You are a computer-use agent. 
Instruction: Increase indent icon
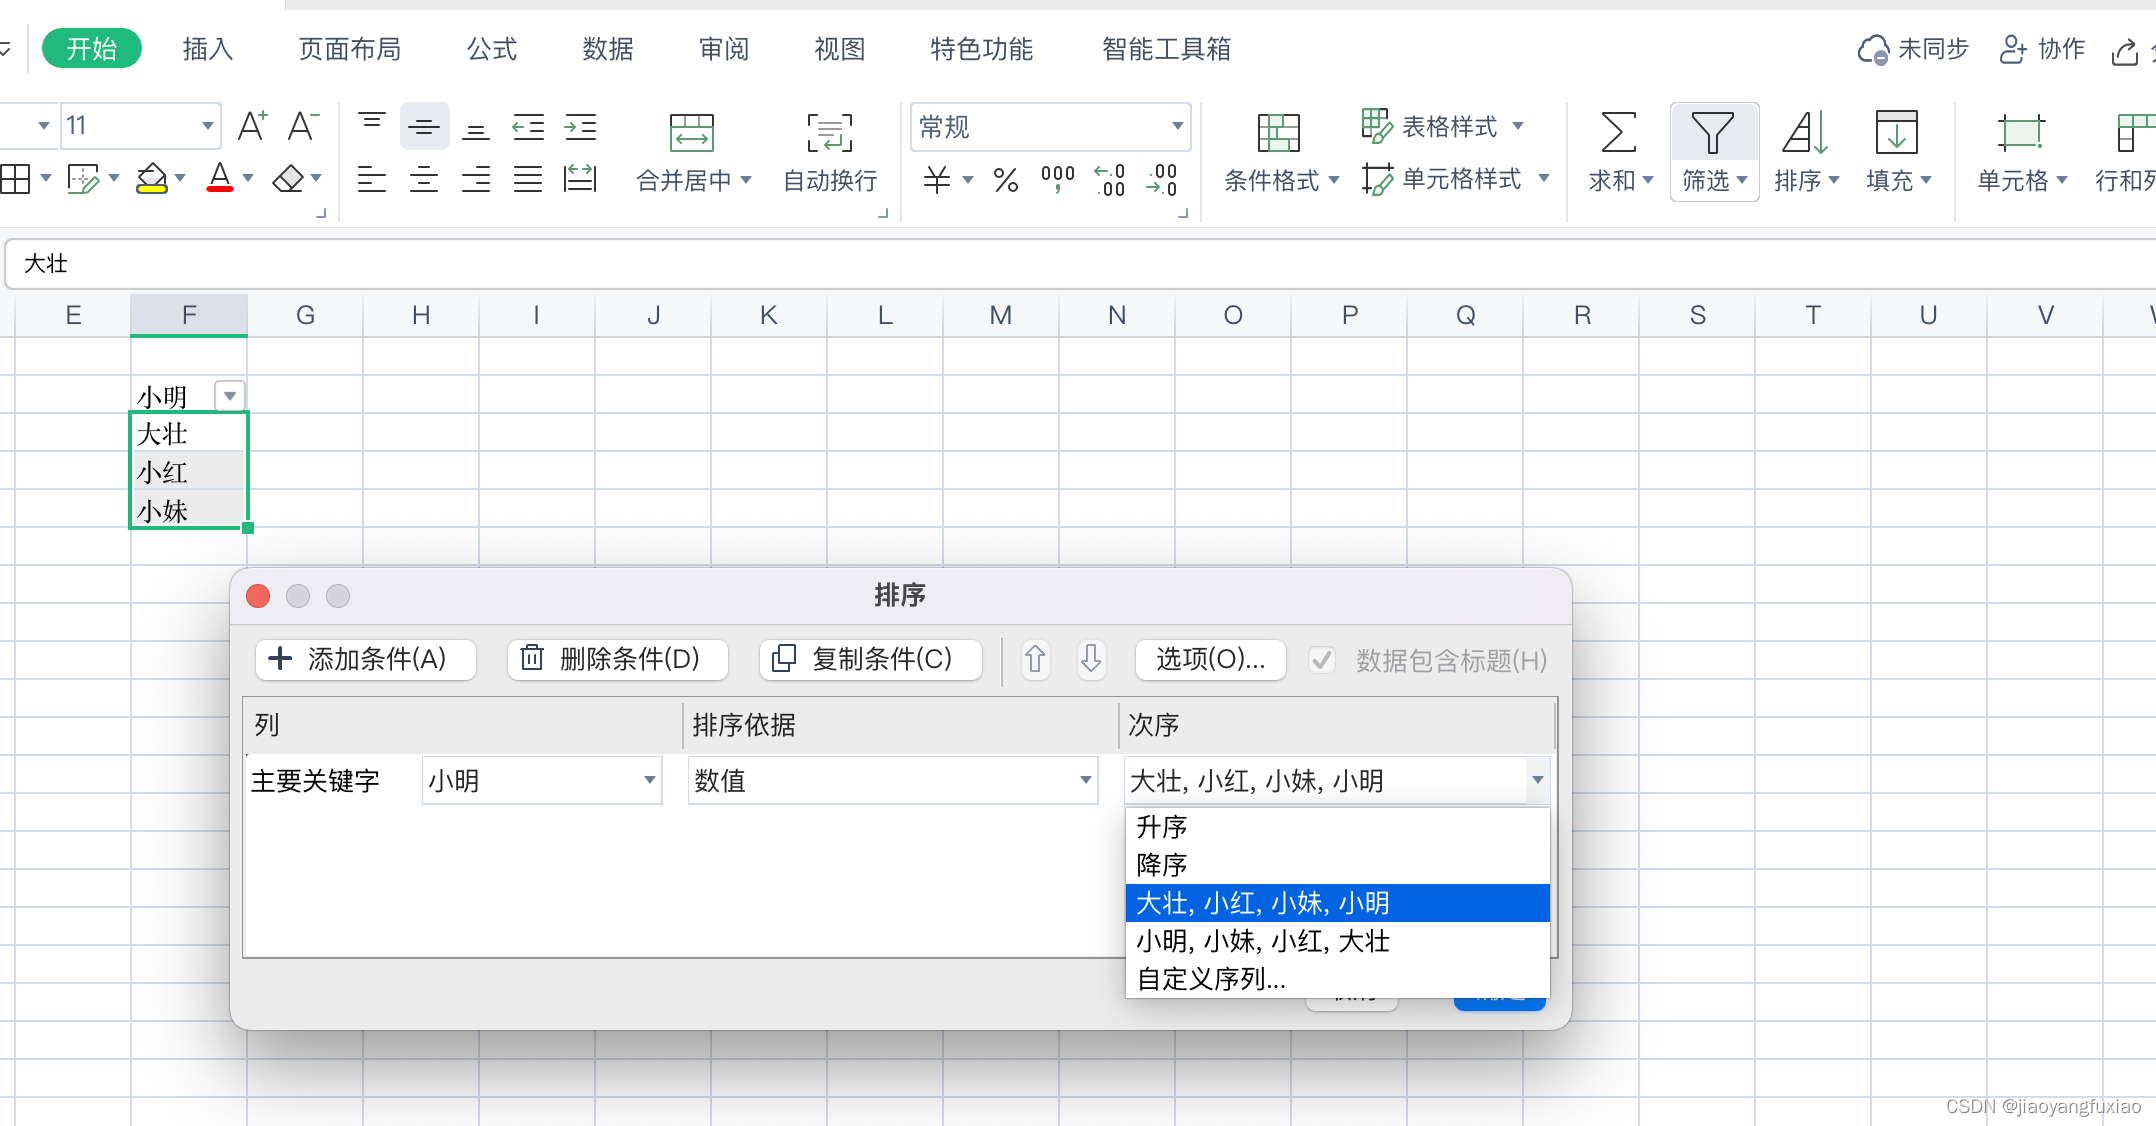click(x=580, y=126)
